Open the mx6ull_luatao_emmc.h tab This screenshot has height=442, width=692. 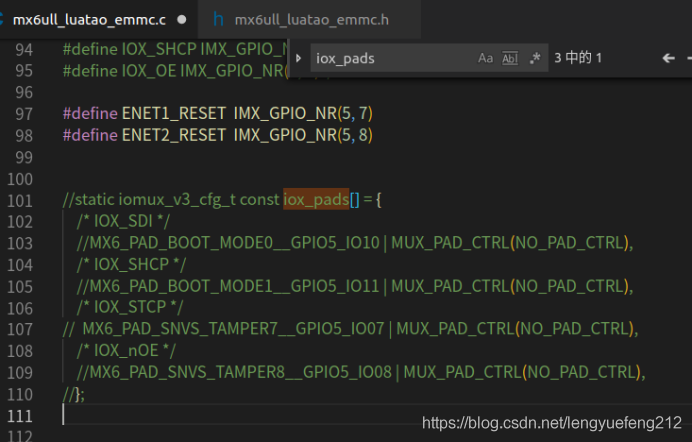[x=312, y=20]
